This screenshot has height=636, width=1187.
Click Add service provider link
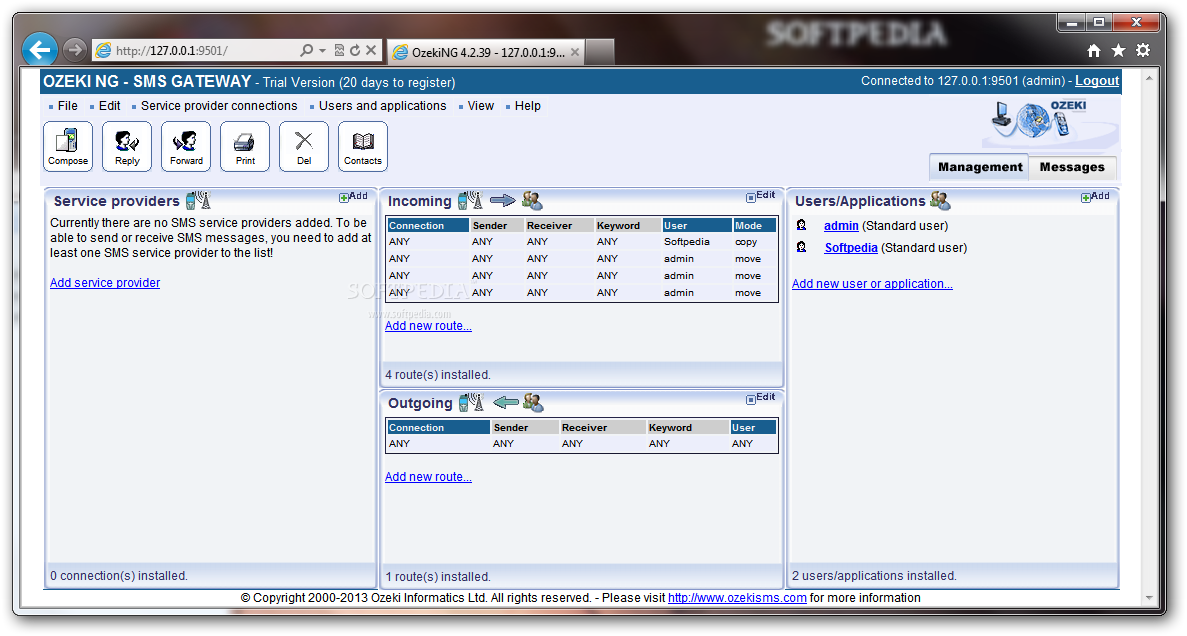(x=105, y=282)
